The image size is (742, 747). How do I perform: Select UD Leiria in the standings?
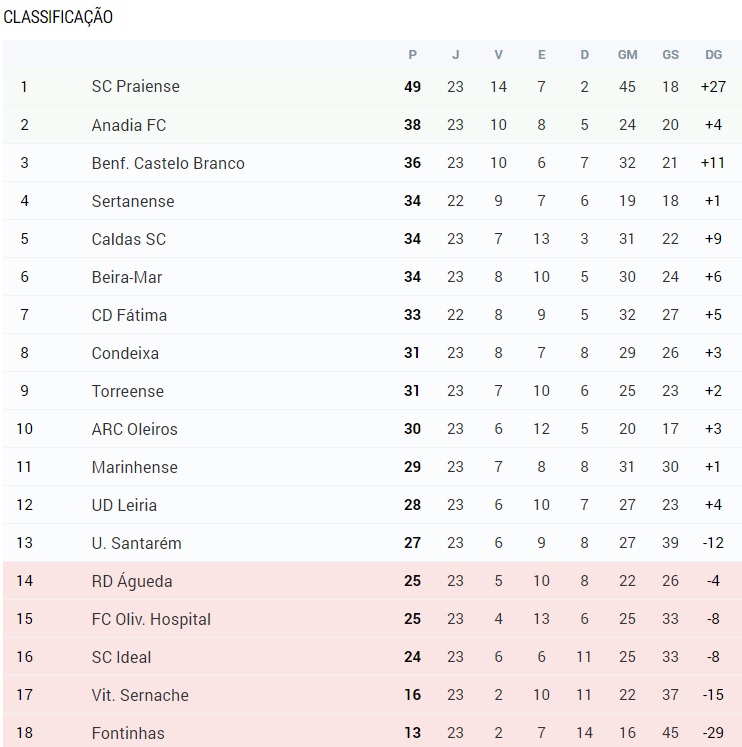coord(124,505)
